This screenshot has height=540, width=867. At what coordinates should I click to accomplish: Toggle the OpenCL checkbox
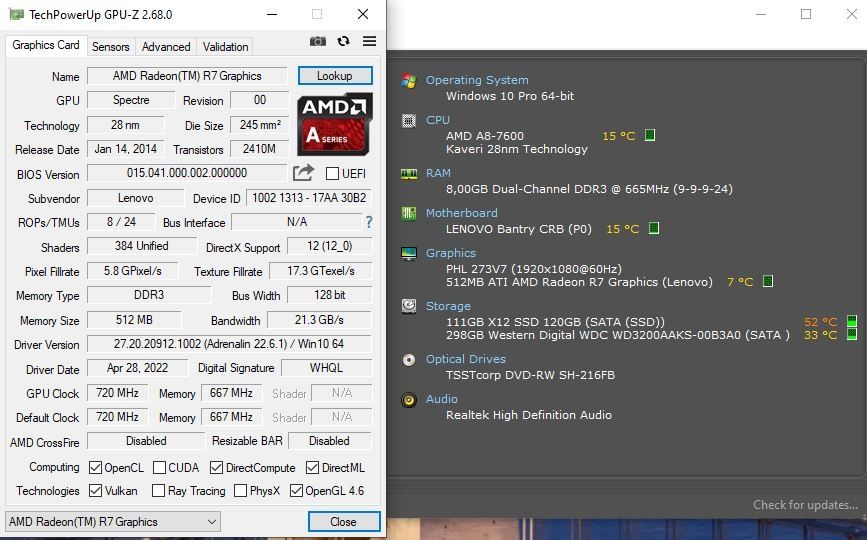tap(95, 468)
